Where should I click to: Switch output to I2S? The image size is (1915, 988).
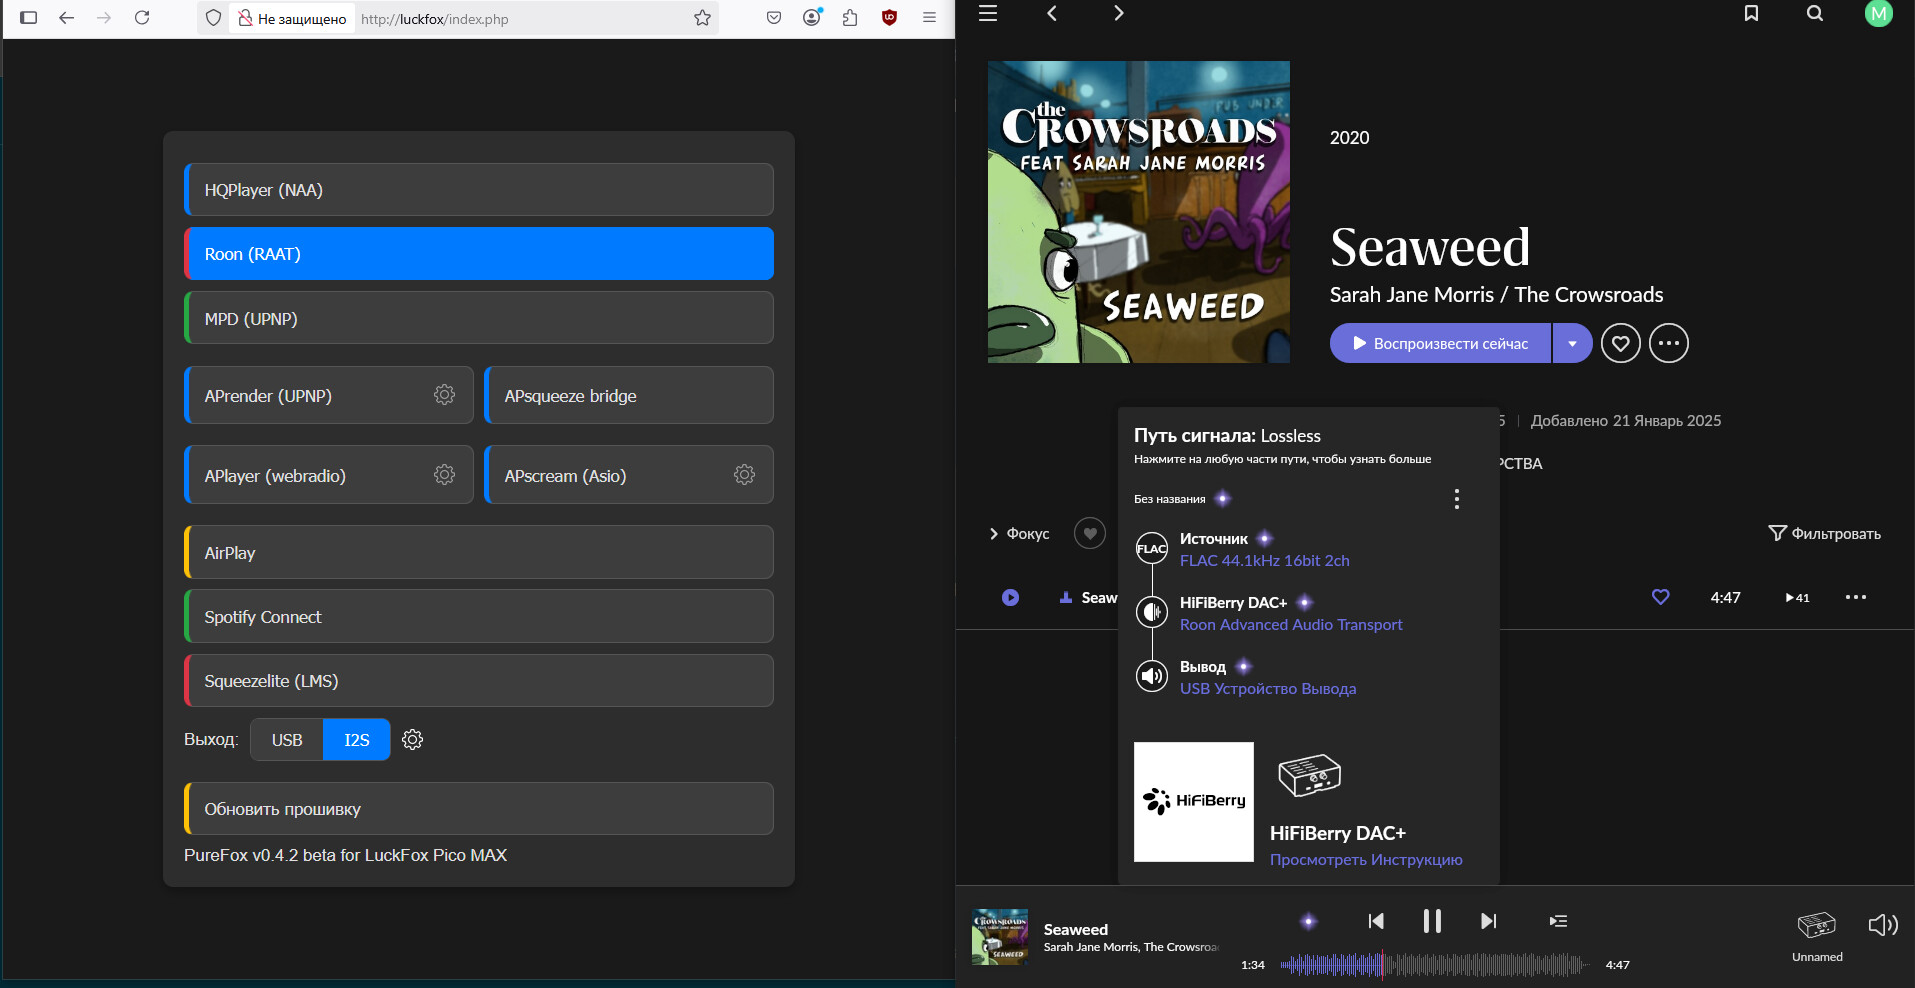357,740
